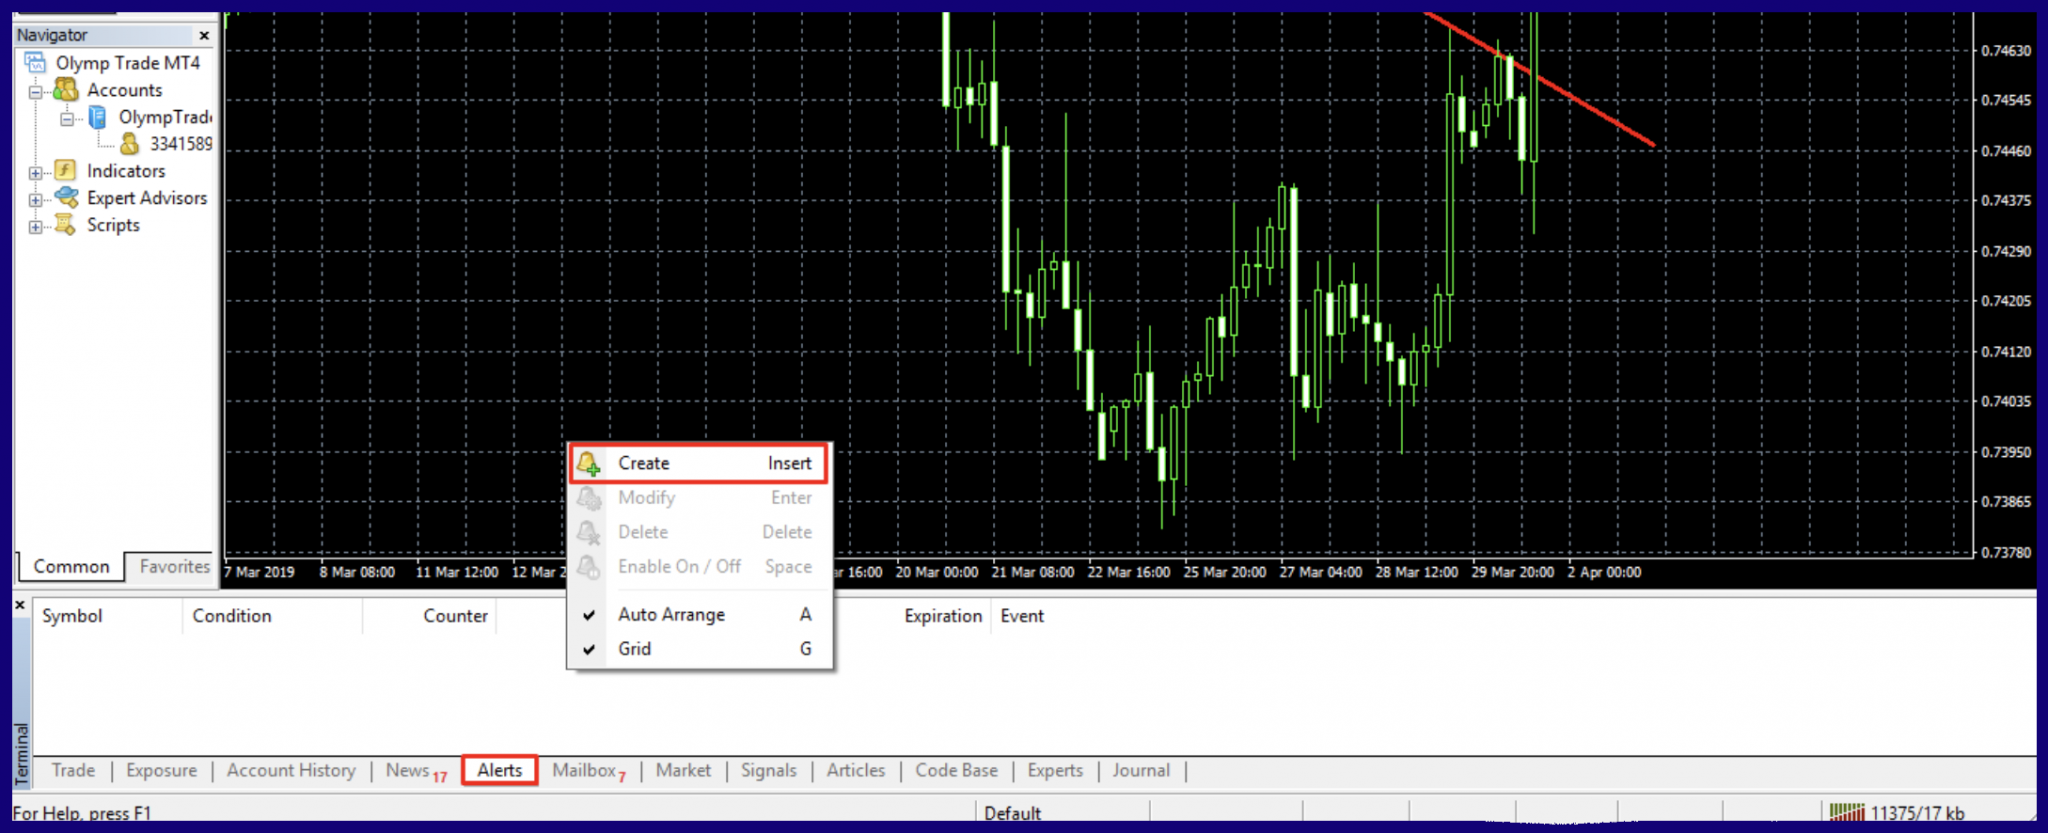Expand the Indicators tree node
This screenshot has width=2048, height=833.
click(x=36, y=173)
